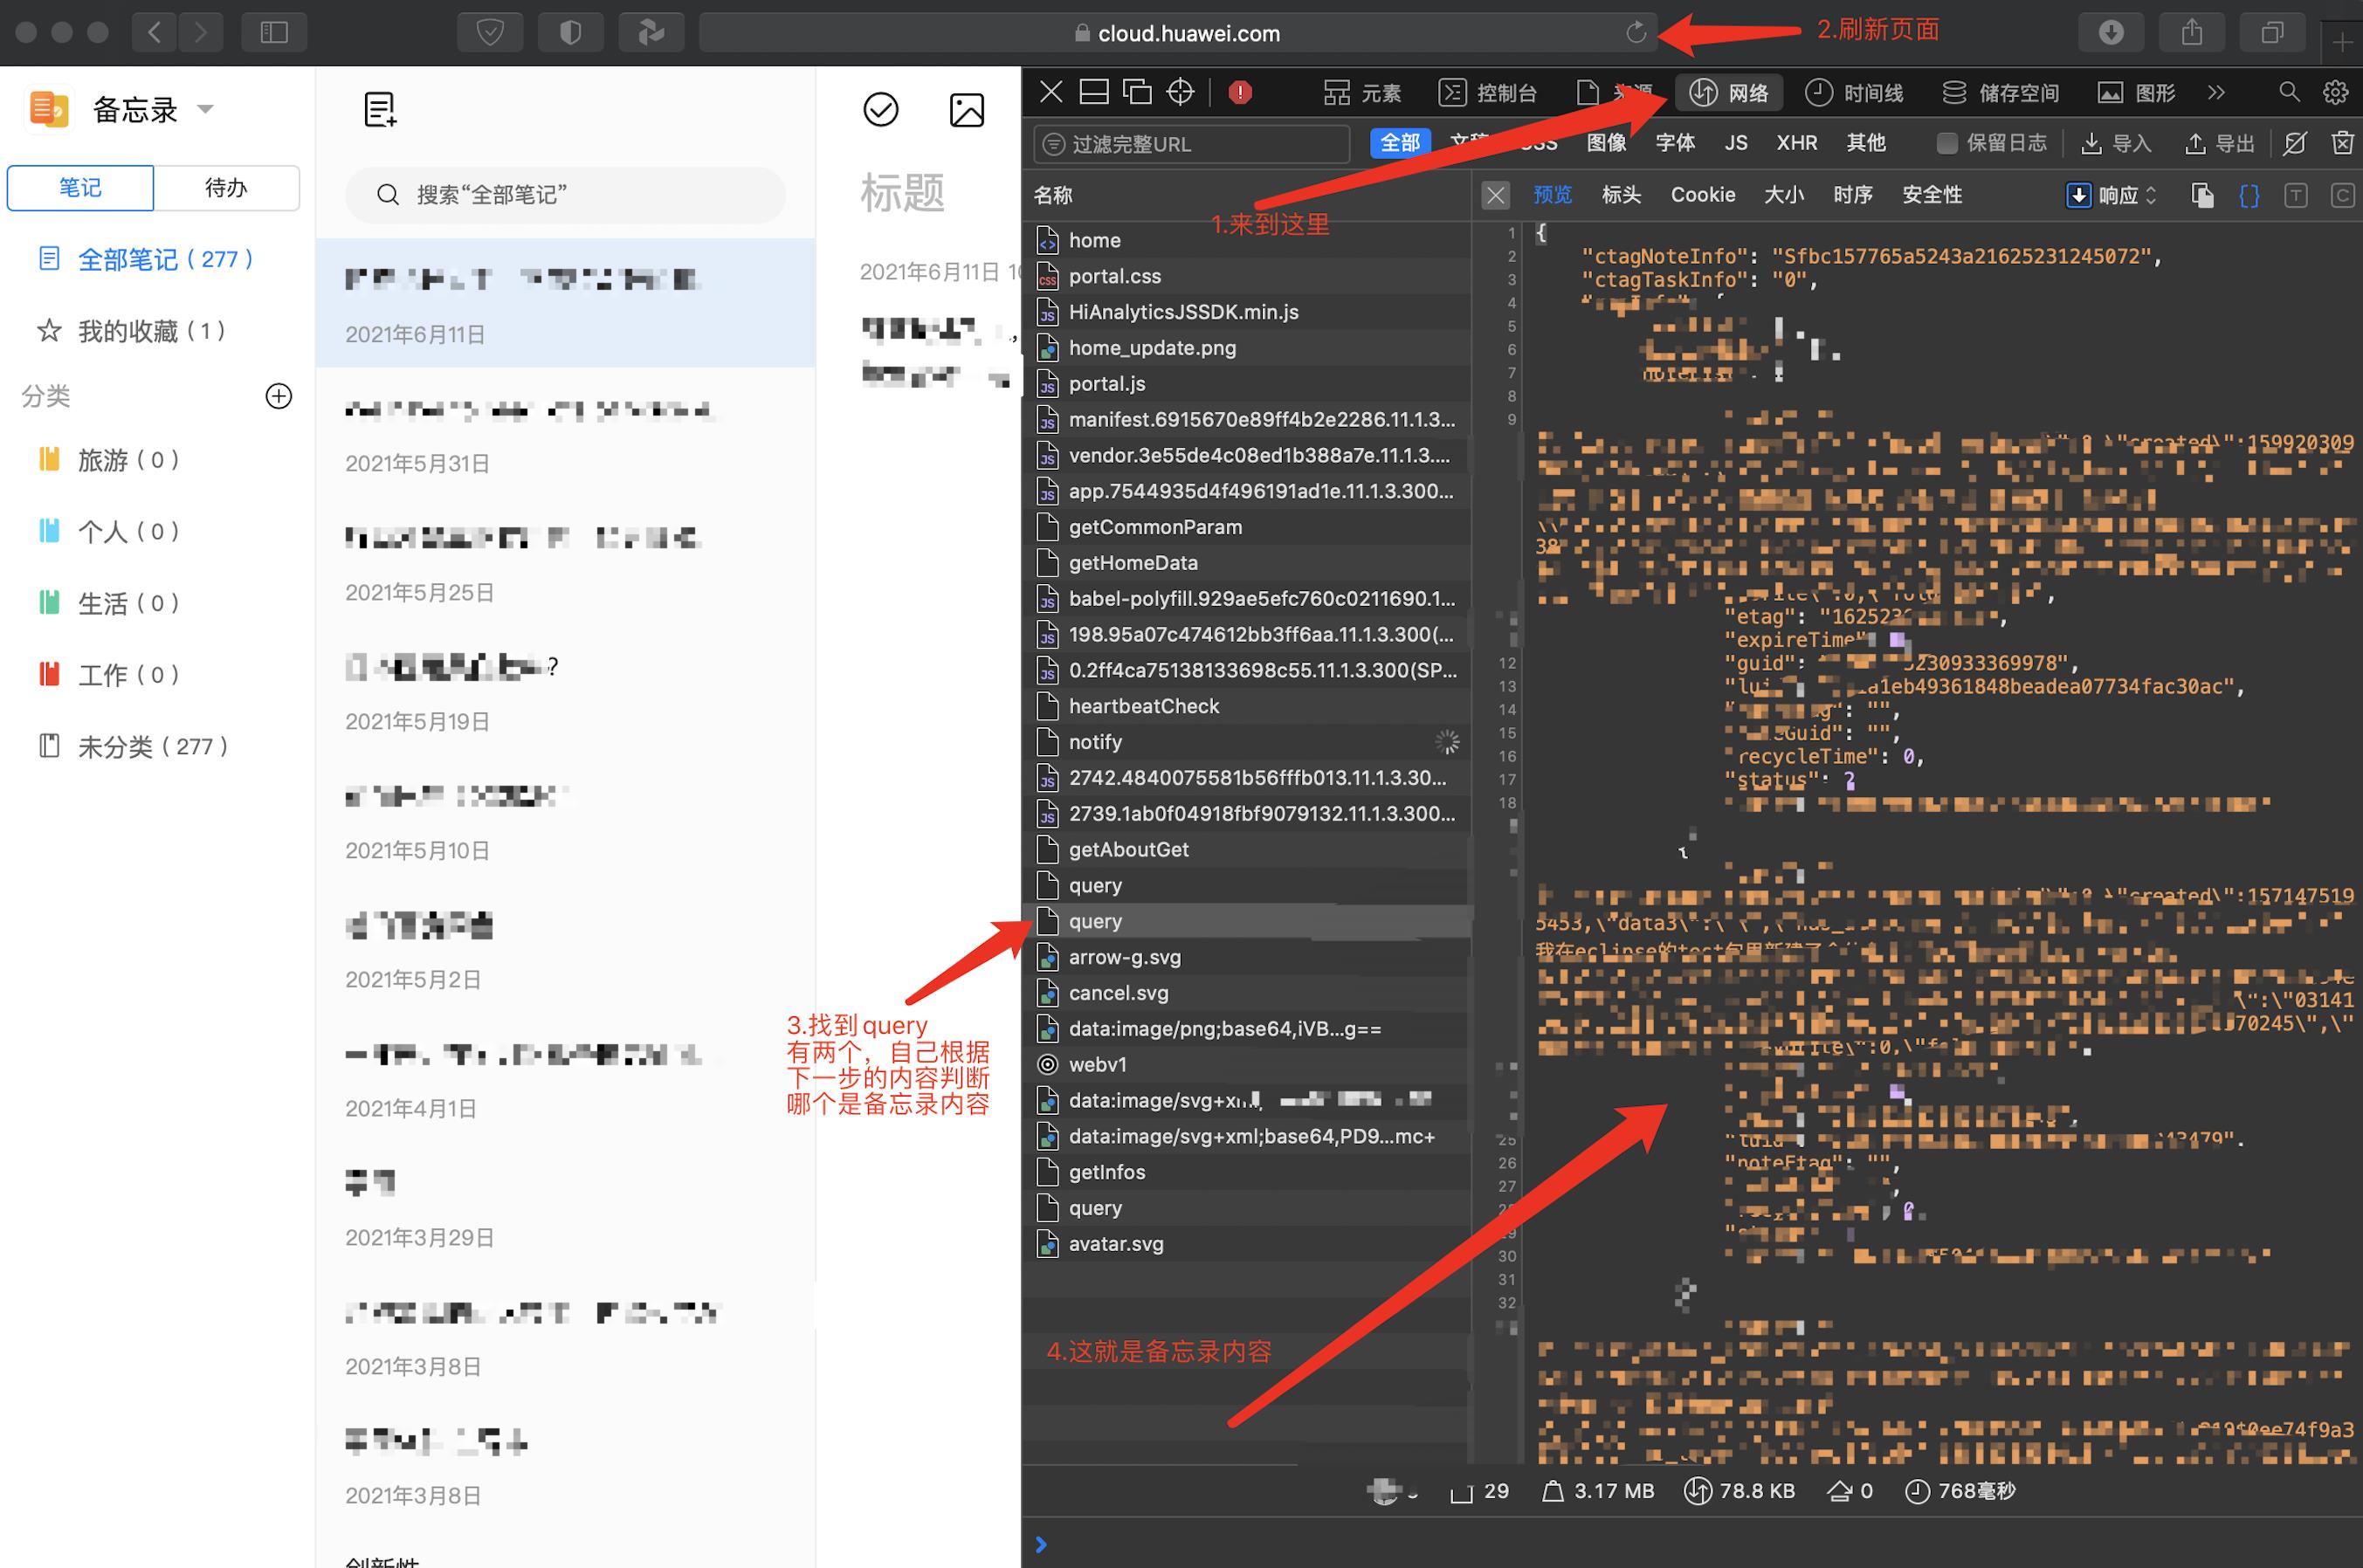Open 全部笔记 (277) in the sidebar

[x=147, y=259]
